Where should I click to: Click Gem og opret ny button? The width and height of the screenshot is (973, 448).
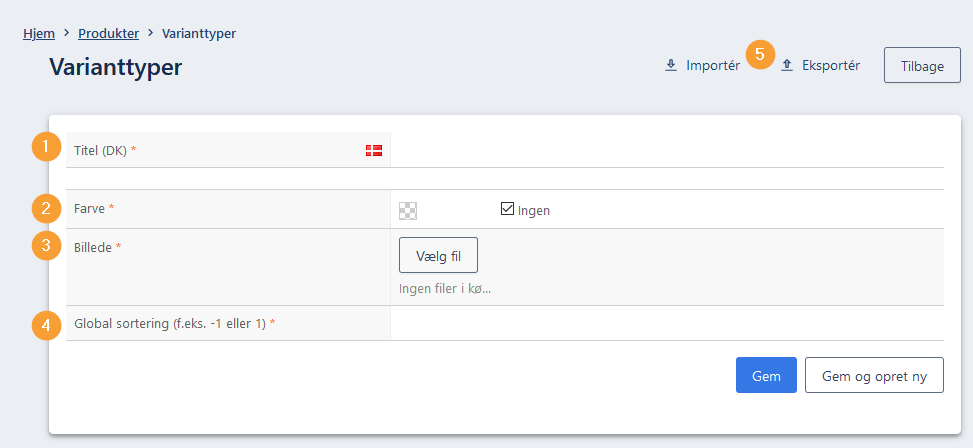(874, 375)
